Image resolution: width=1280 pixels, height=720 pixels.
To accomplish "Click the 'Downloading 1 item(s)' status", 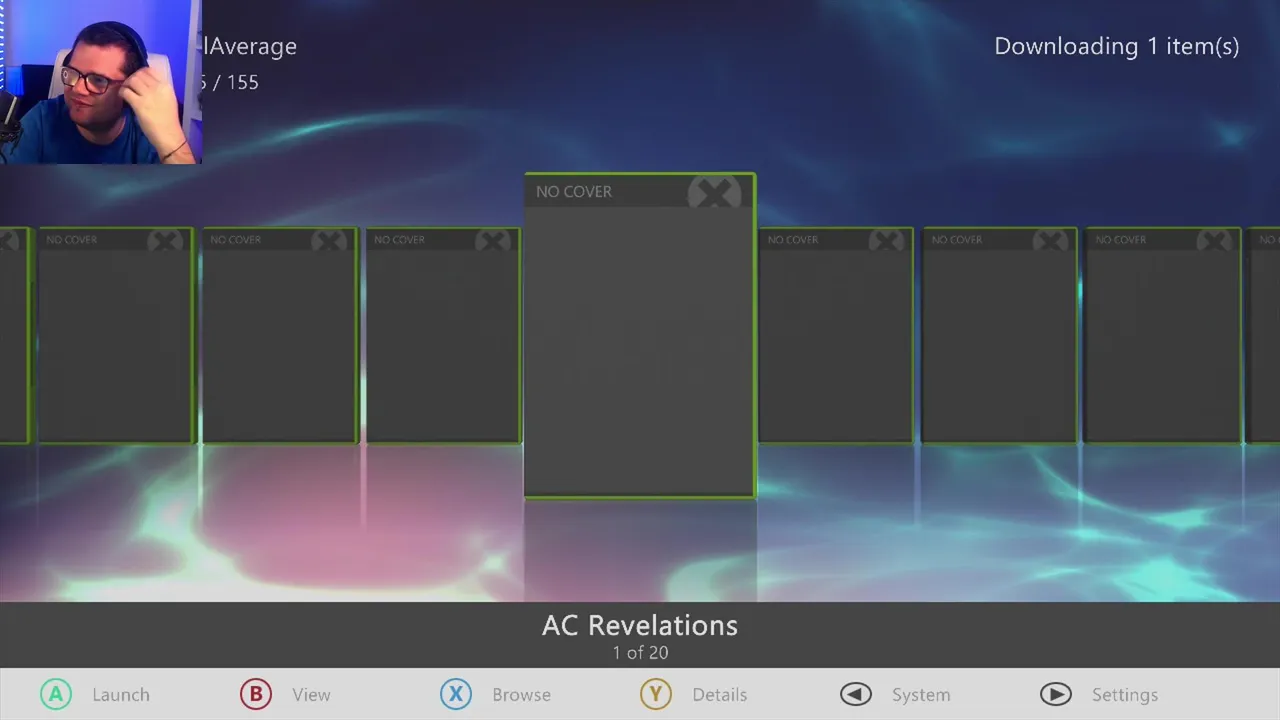I will tap(1117, 46).
